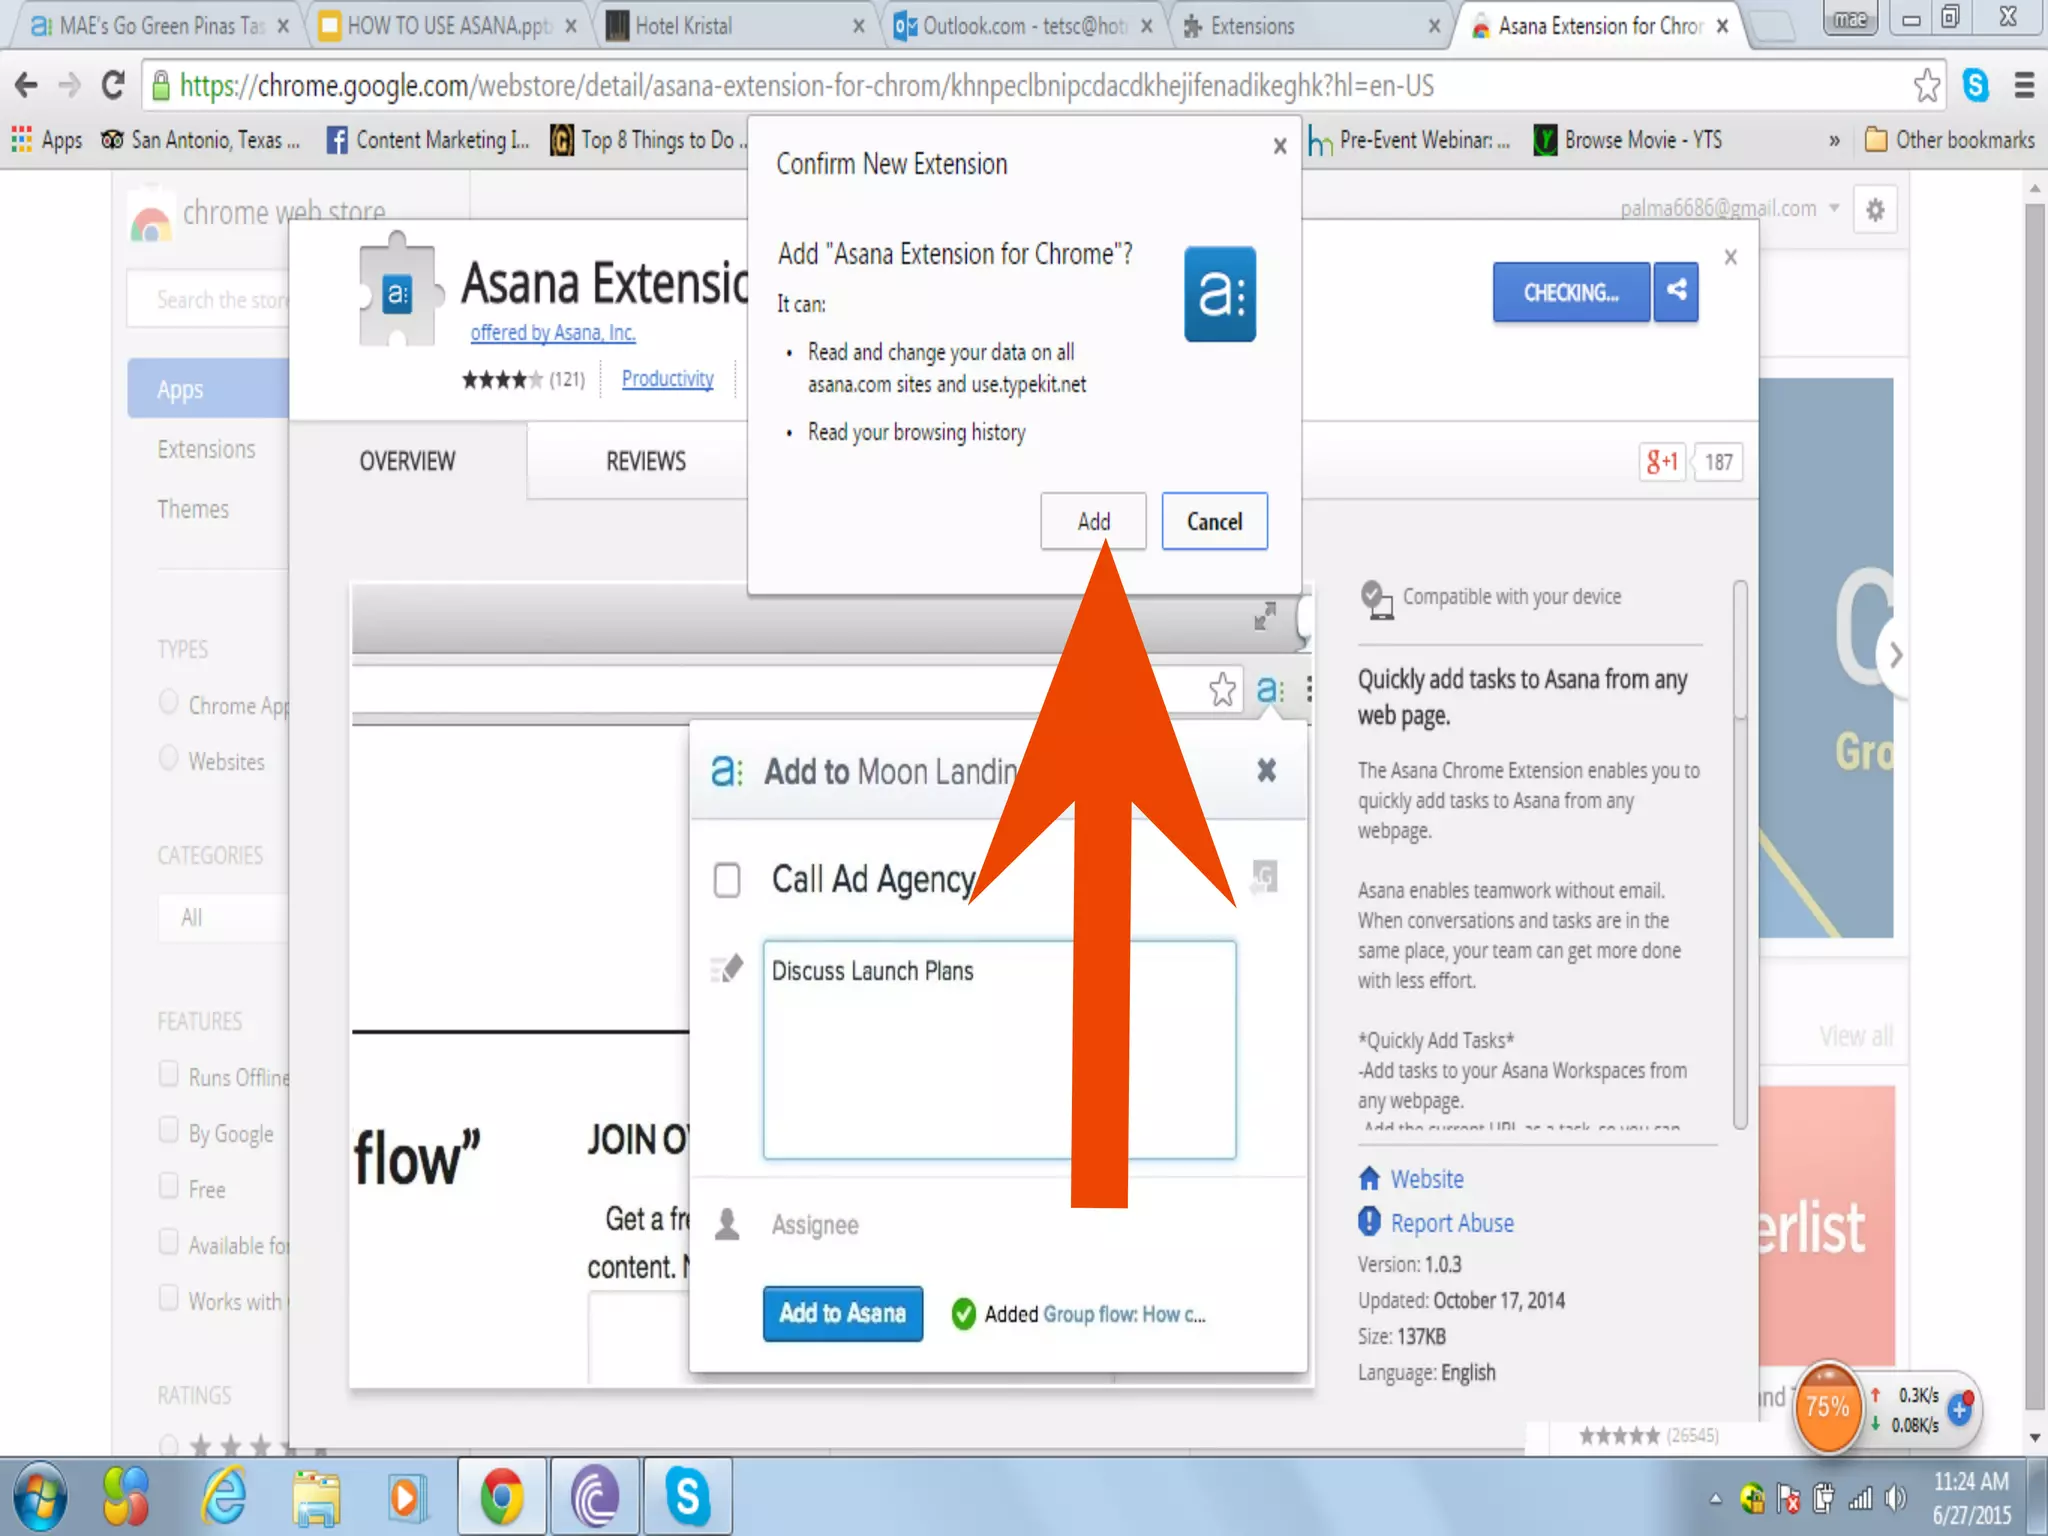Viewport: 2048px width, 1536px height.
Task: Open Skype from the Windows taskbar
Action: coord(688,1496)
